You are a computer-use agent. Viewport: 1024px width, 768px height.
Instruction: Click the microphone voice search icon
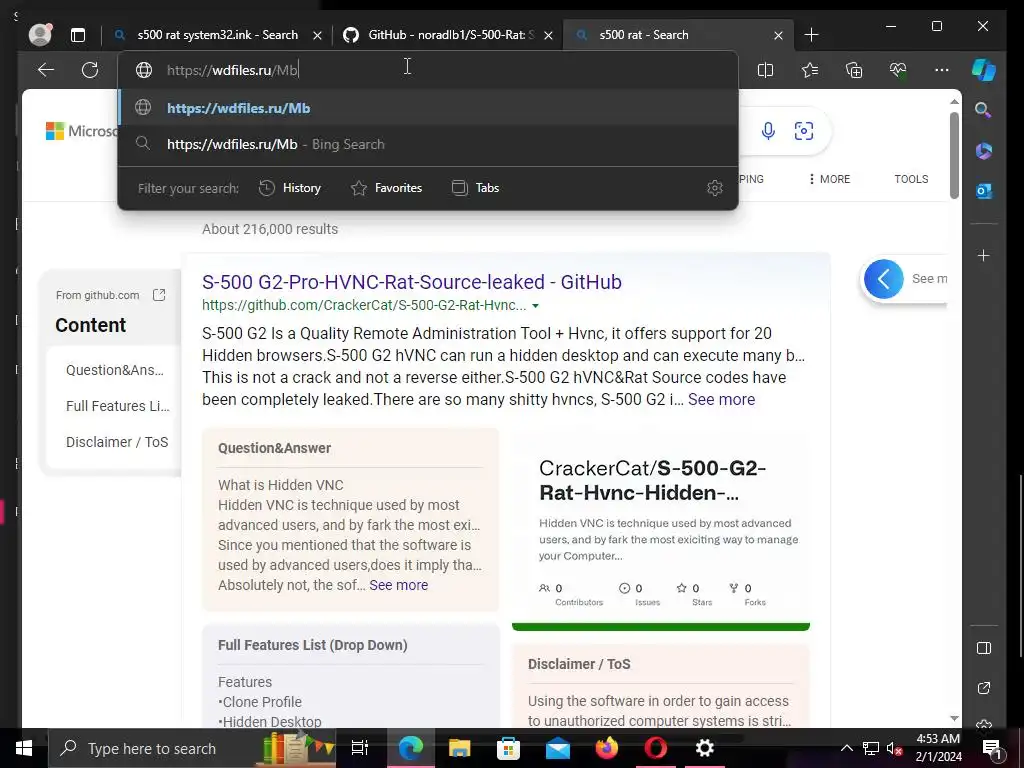[x=768, y=131]
